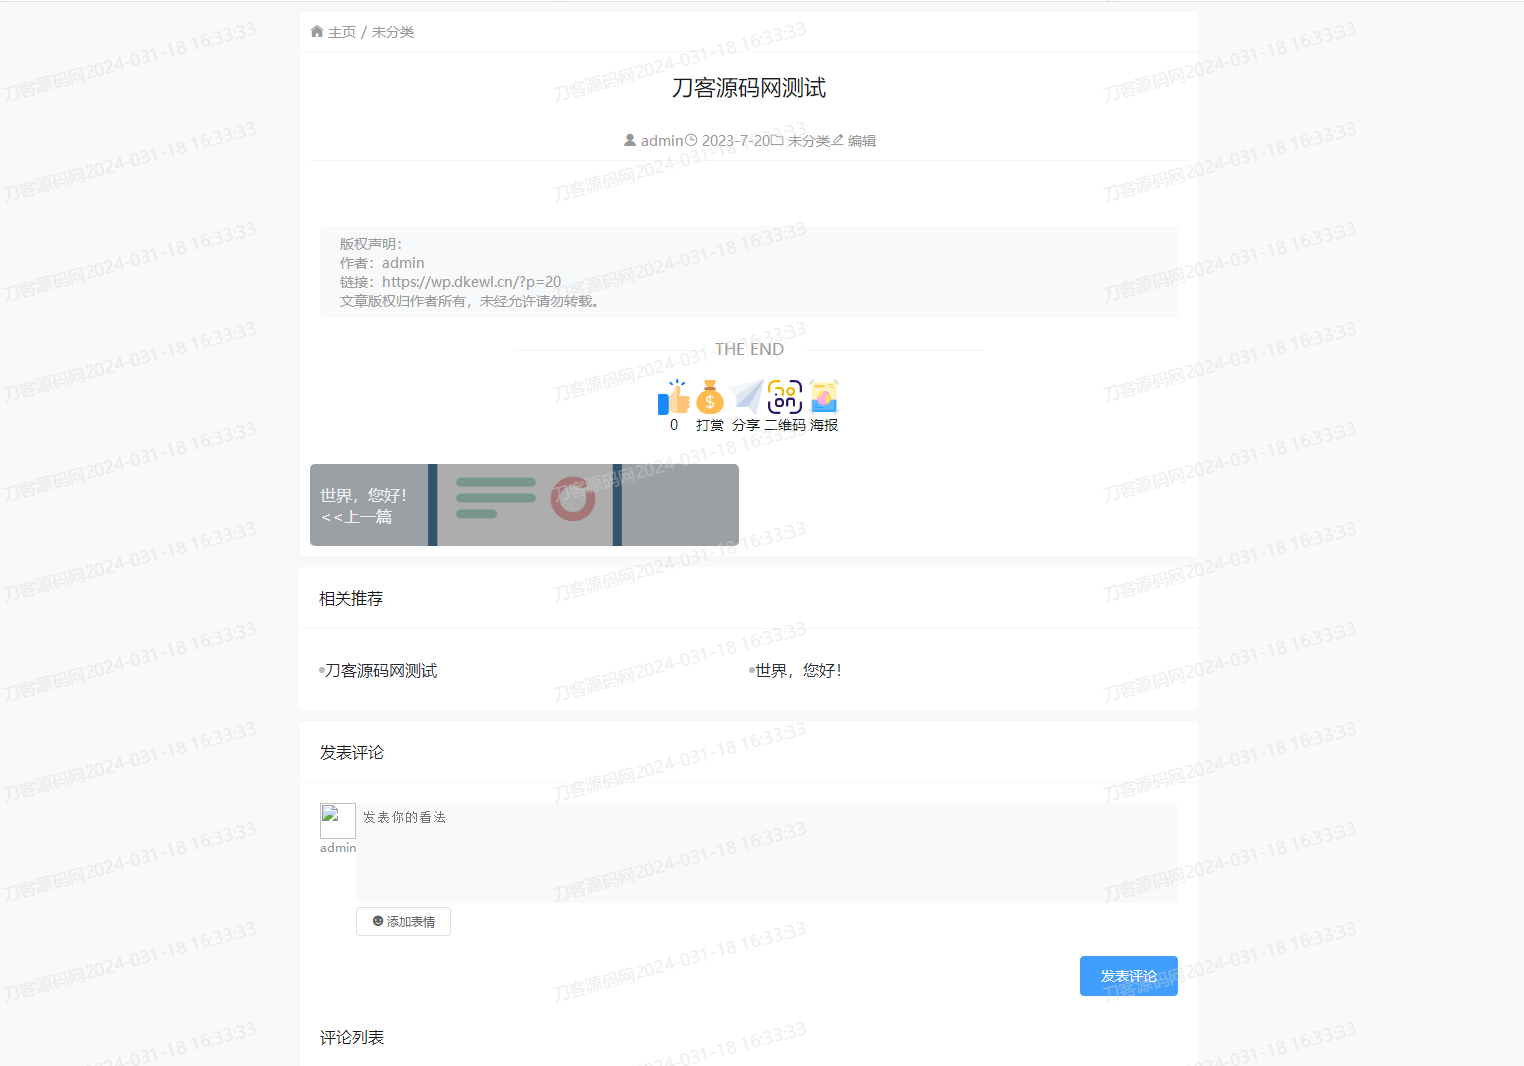Open related post 世界，您好！
Screen dimensions: 1524x1066
point(800,670)
